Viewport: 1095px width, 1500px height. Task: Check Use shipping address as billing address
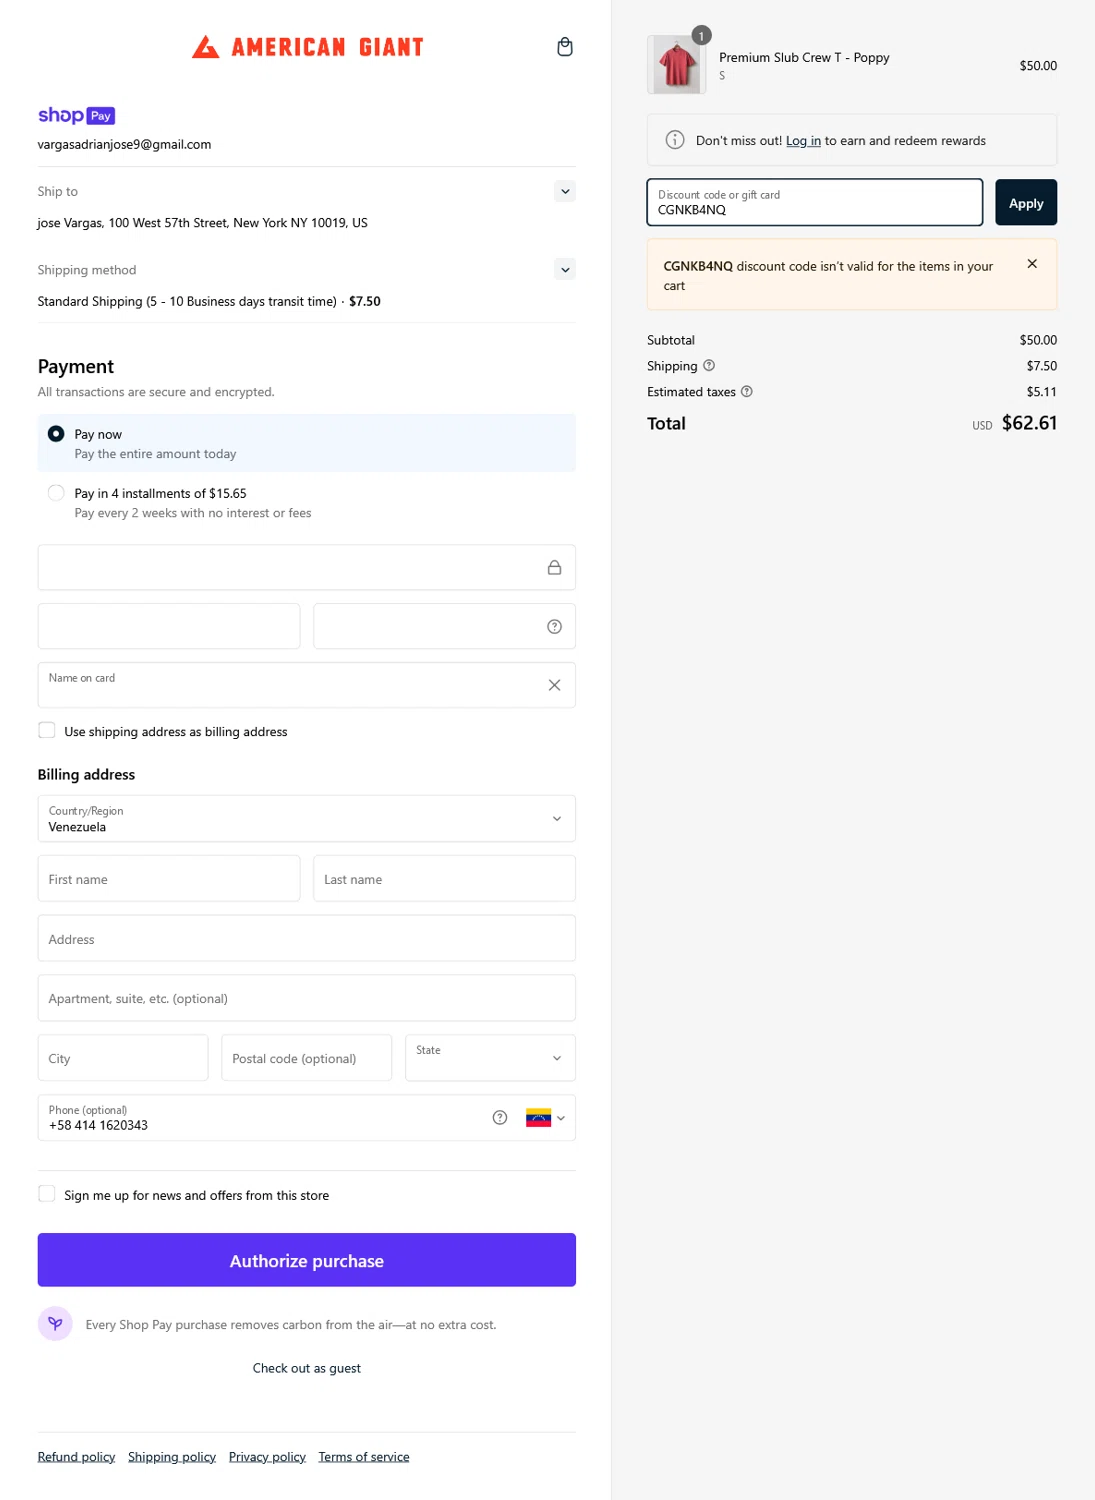(x=47, y=730)
